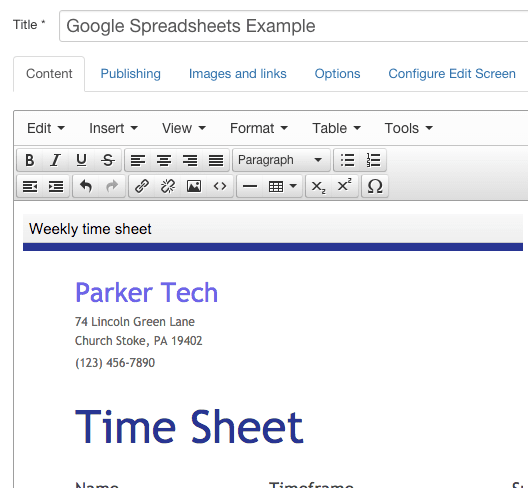Open the Format menu
Viewport: 528px width, 488px height.
[x=259, y=128]
